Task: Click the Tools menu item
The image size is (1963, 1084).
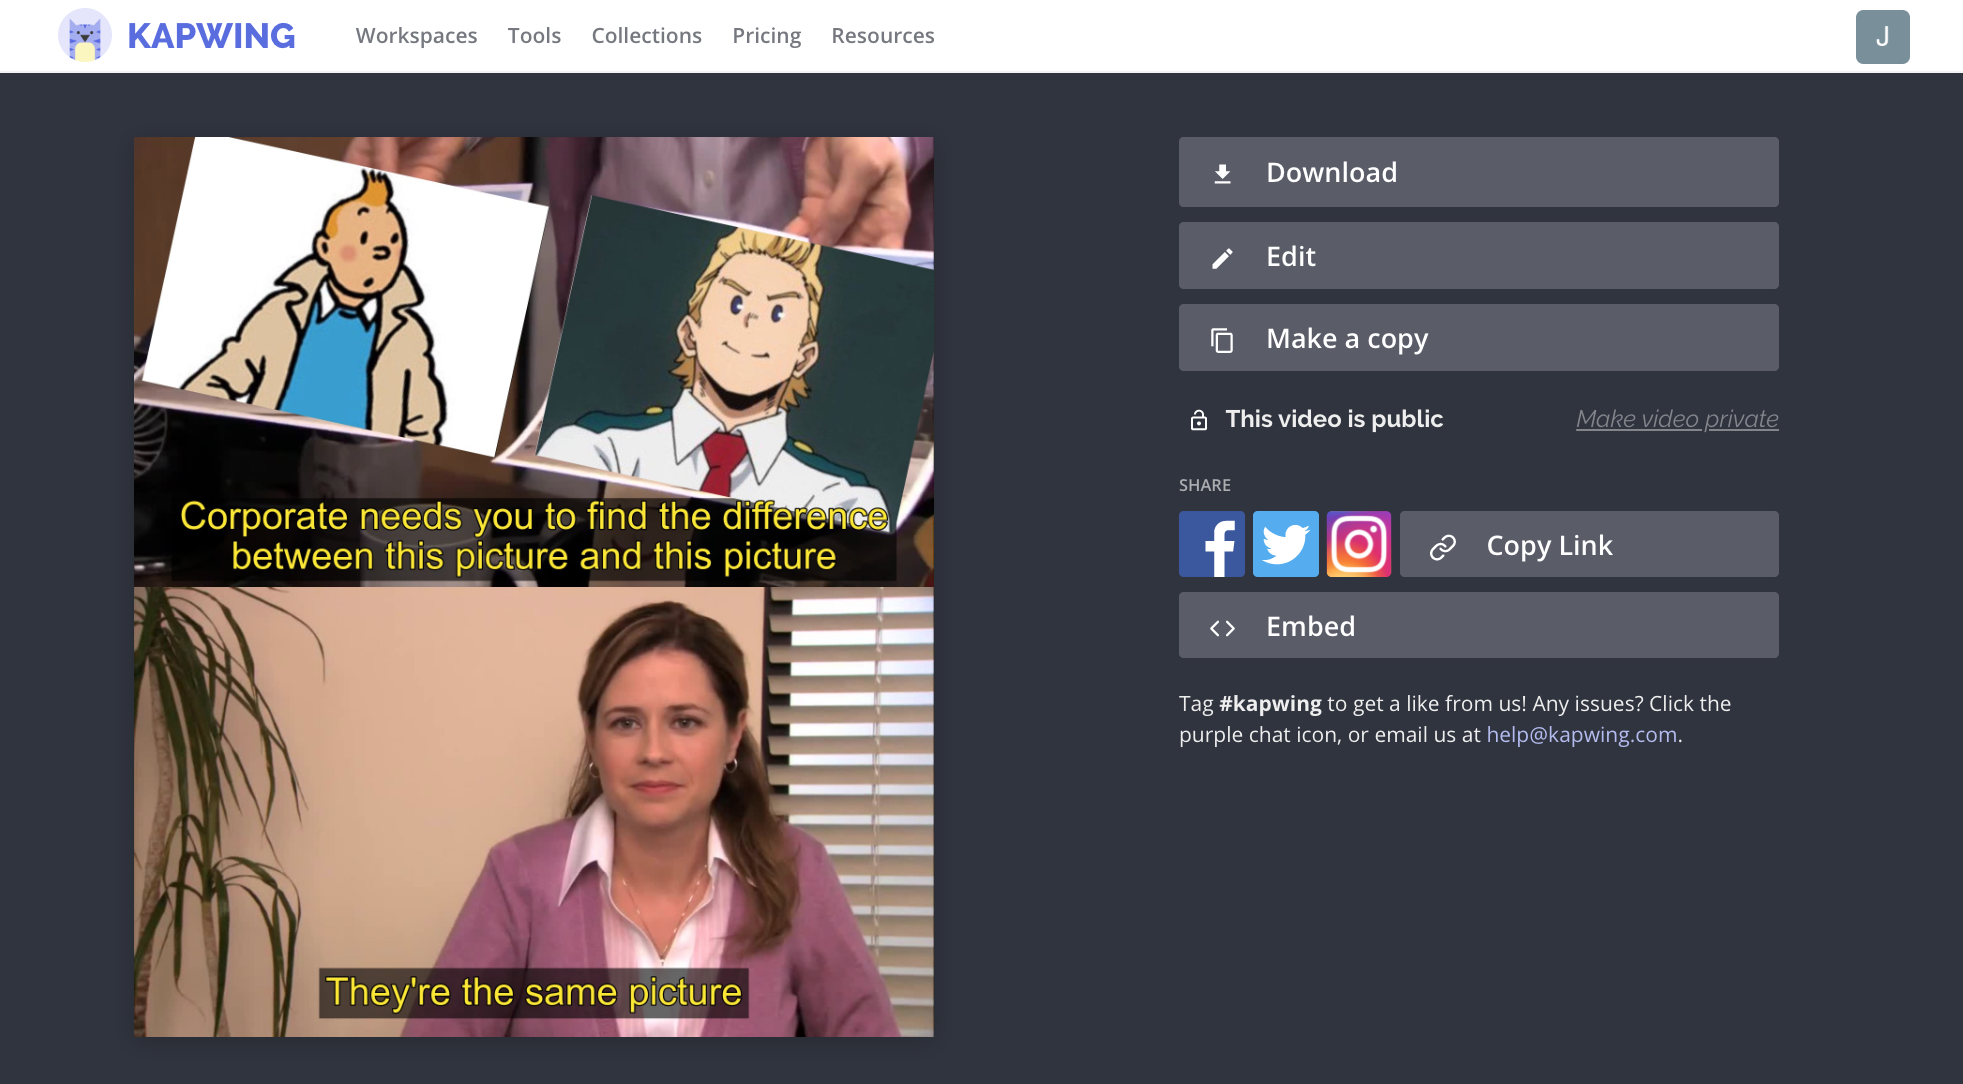Action: tap(534, 36)
